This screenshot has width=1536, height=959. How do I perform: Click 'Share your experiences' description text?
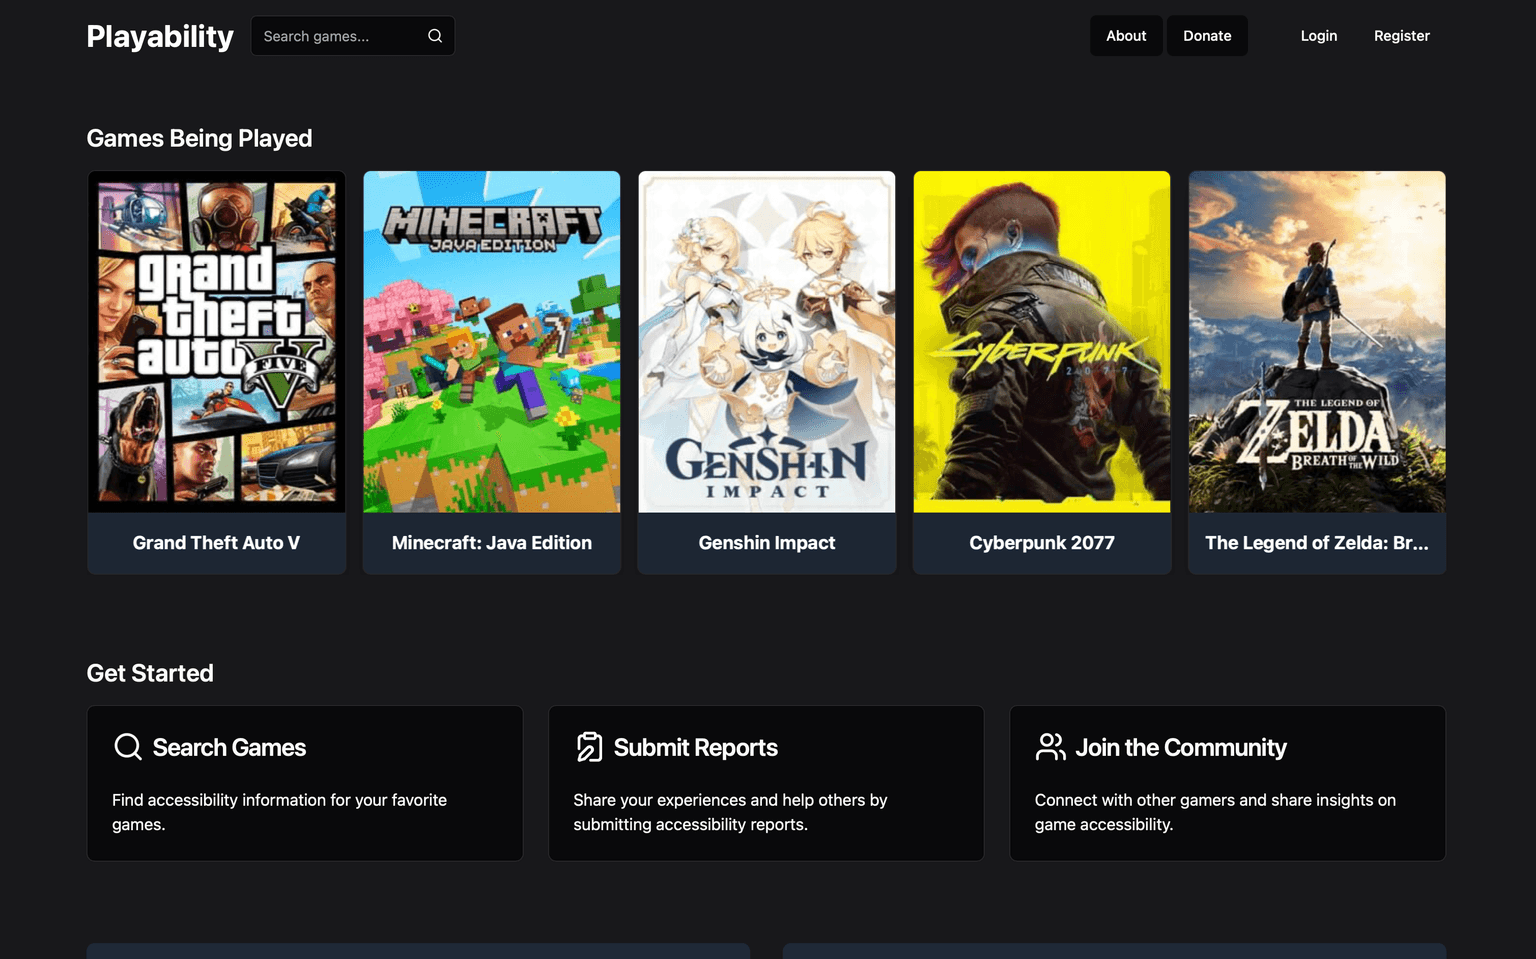tap(730, 812)
